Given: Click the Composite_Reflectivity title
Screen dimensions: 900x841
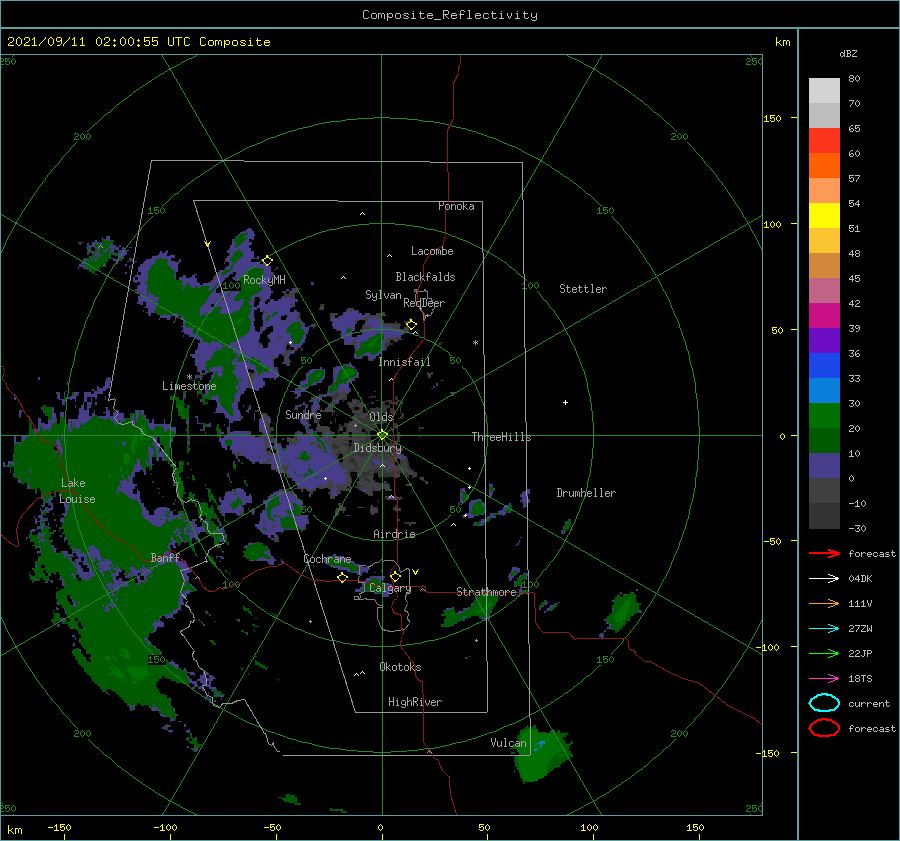Looking at the screenshot, I should tap(449, 15).
